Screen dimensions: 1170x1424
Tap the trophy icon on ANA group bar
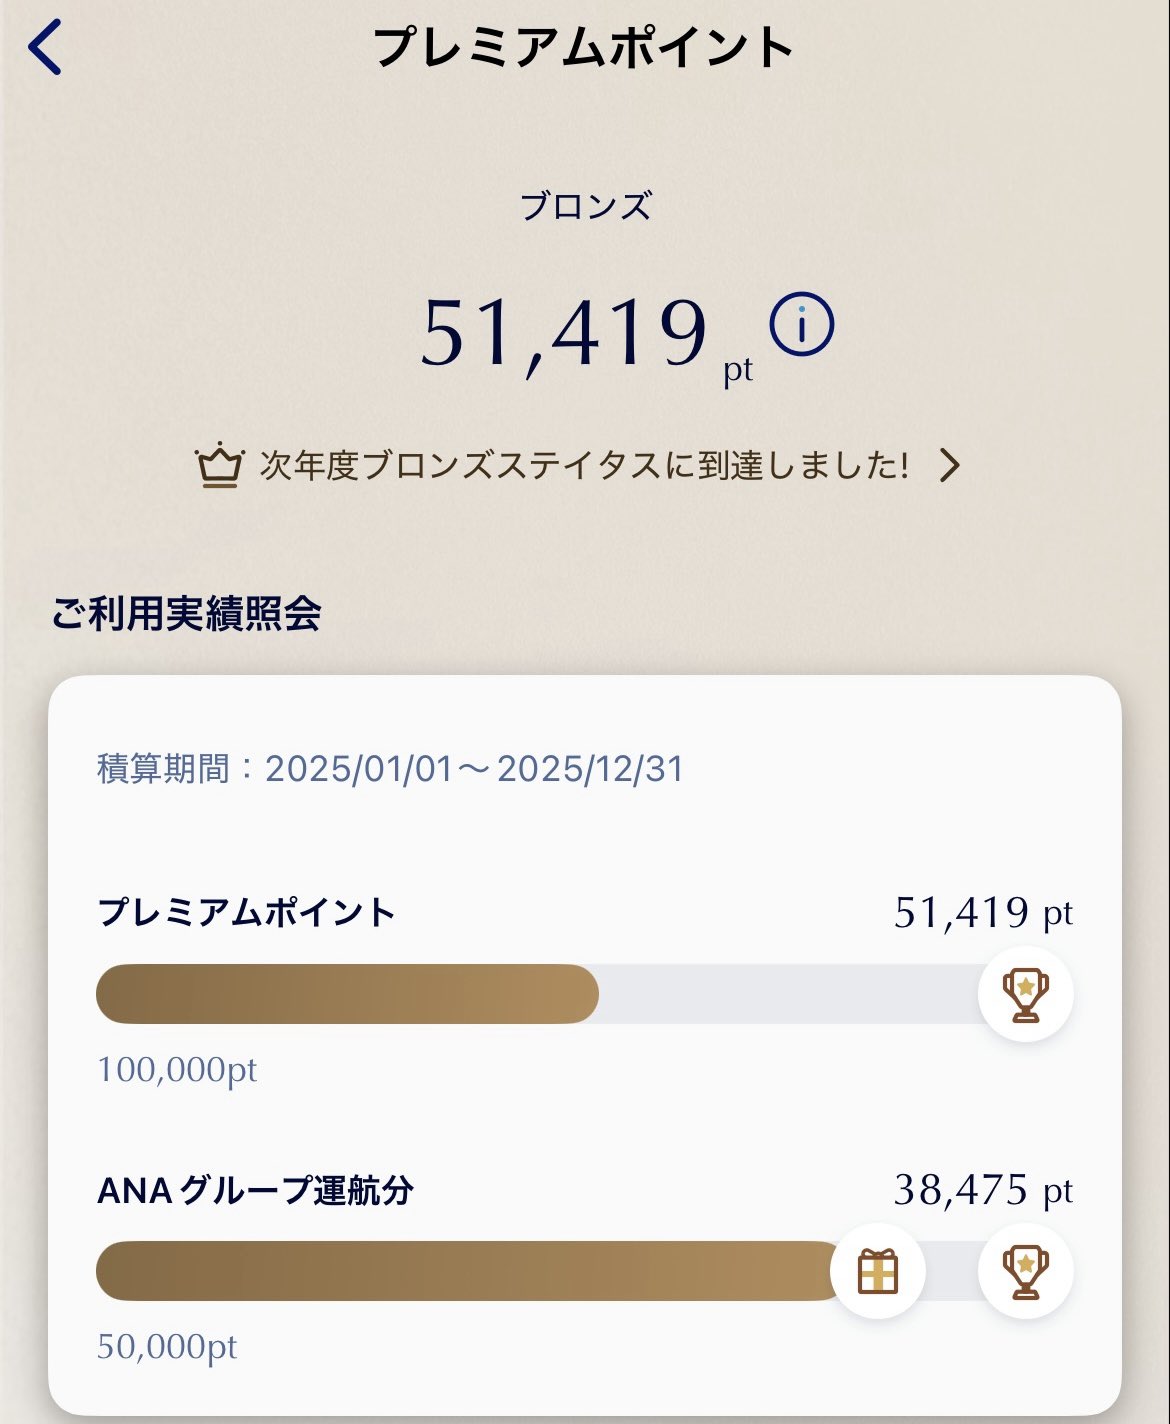point(1025,1271)
